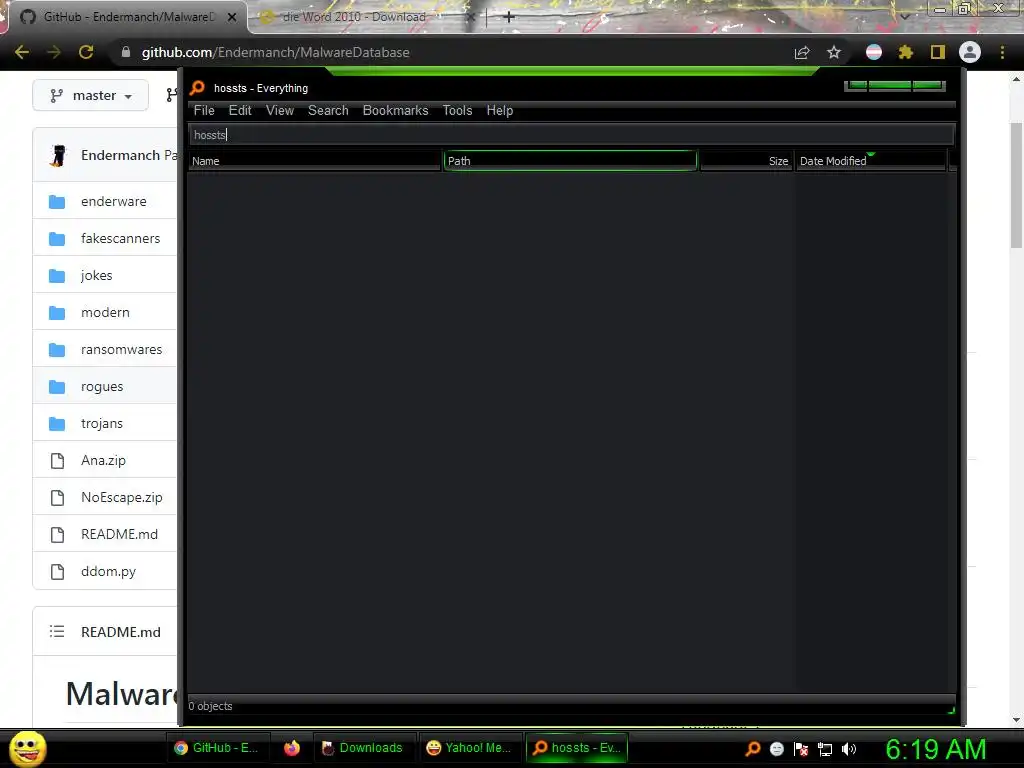Close the GitHub MalwareDatabase tab
1024x768 pixels.
pos(232,17)
